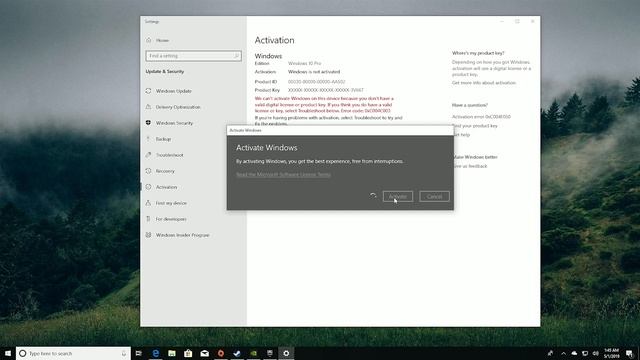The image size is (640, 360).
Task: Select Activation in the sidebar
Action: pyautogui.click(x=166, y=187)
